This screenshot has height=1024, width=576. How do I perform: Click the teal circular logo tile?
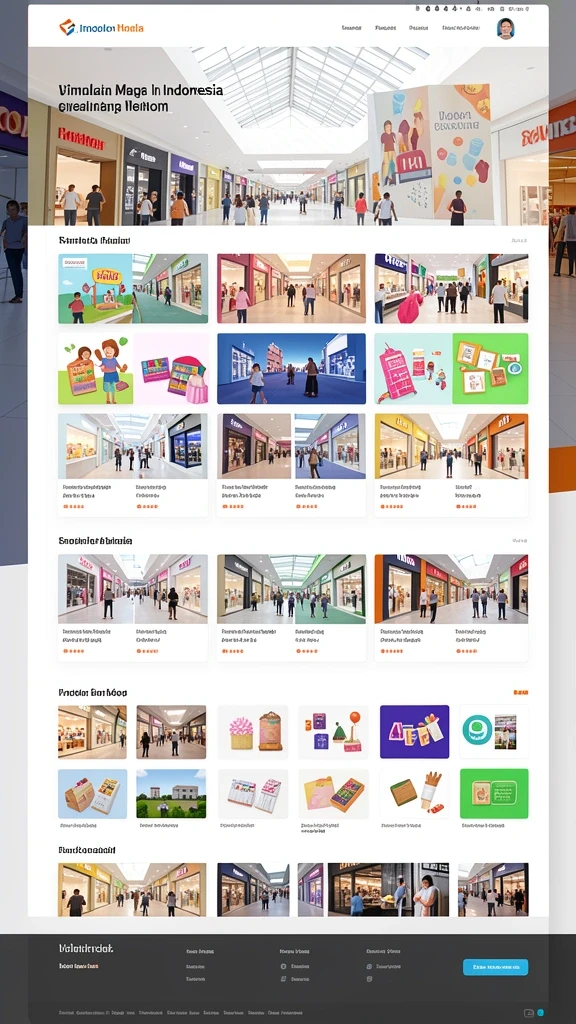click(494, 731)
